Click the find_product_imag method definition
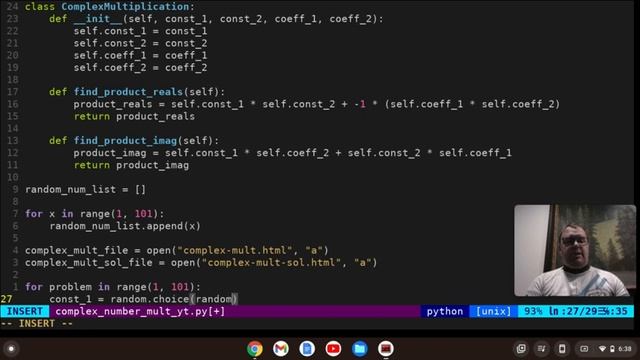Screen dimensions: 640x360 [x=125, y=140]
